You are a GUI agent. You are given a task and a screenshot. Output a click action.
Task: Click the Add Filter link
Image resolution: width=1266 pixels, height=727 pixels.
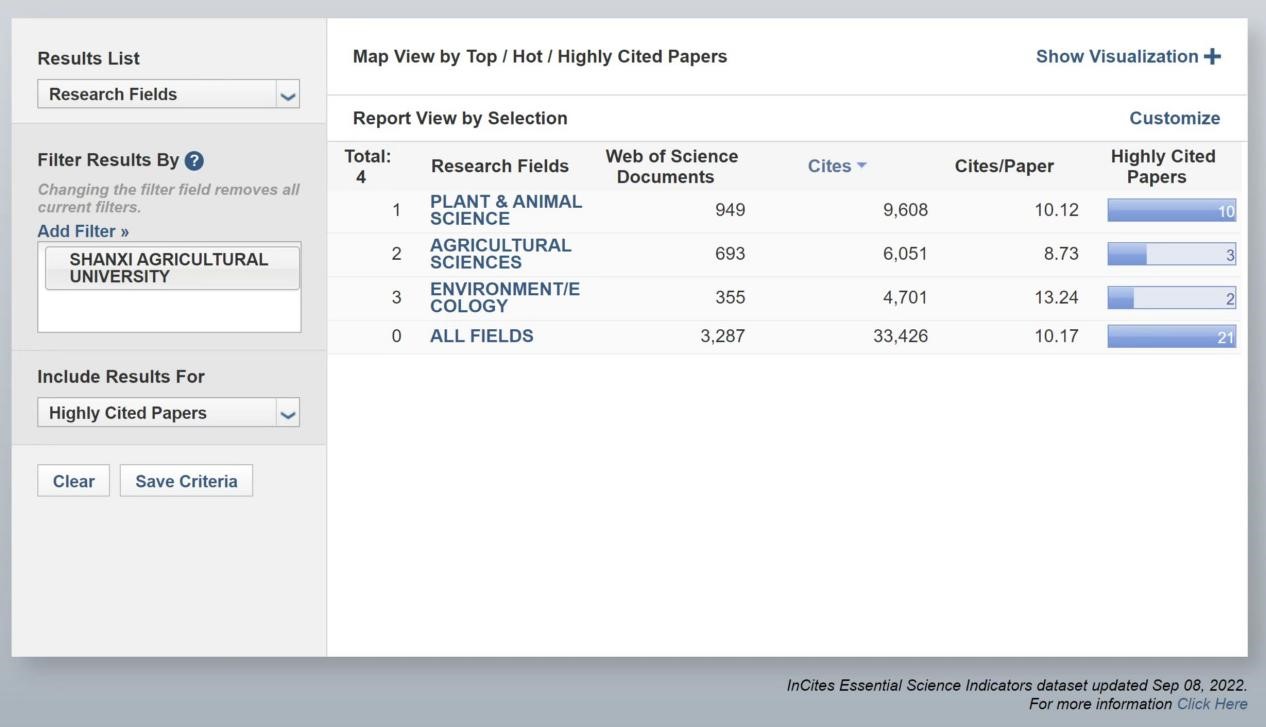coord(83,231)
